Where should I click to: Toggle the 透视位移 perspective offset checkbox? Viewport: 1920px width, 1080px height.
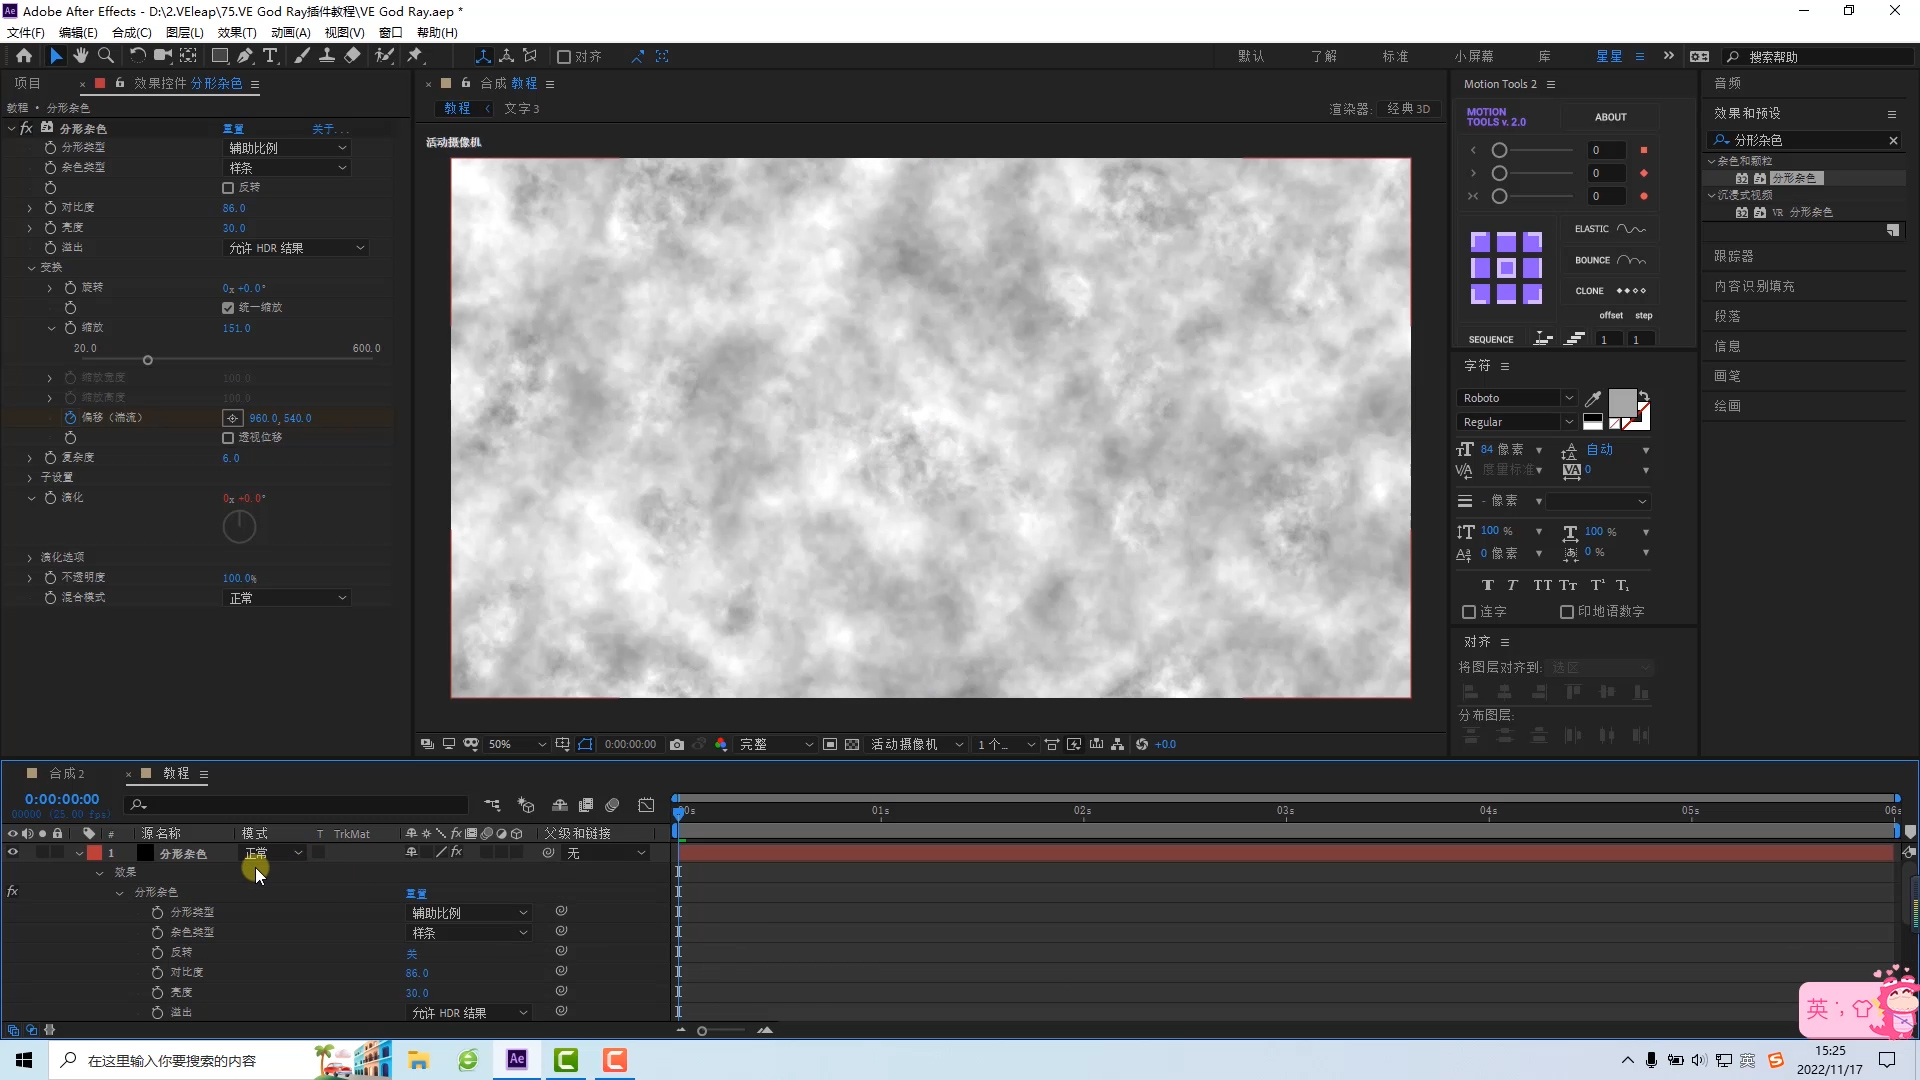[x=228, y=438]
